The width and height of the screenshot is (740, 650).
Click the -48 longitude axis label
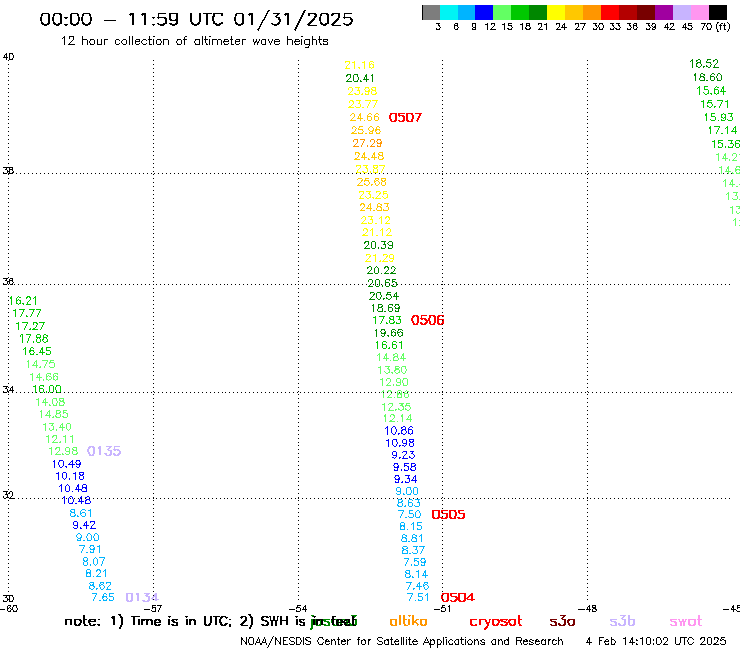pyautogui.click(x=588, y=609)
